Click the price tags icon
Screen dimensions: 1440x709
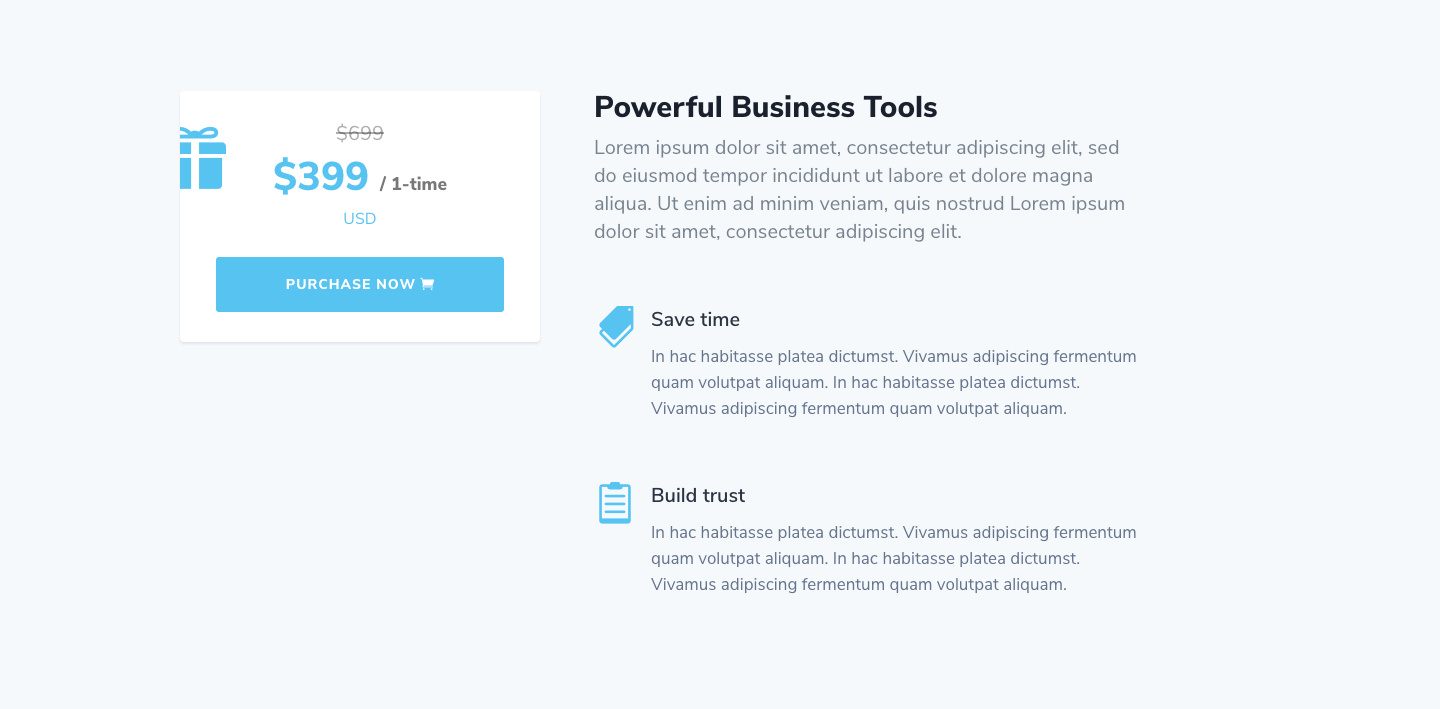click(x=616, y=327)
